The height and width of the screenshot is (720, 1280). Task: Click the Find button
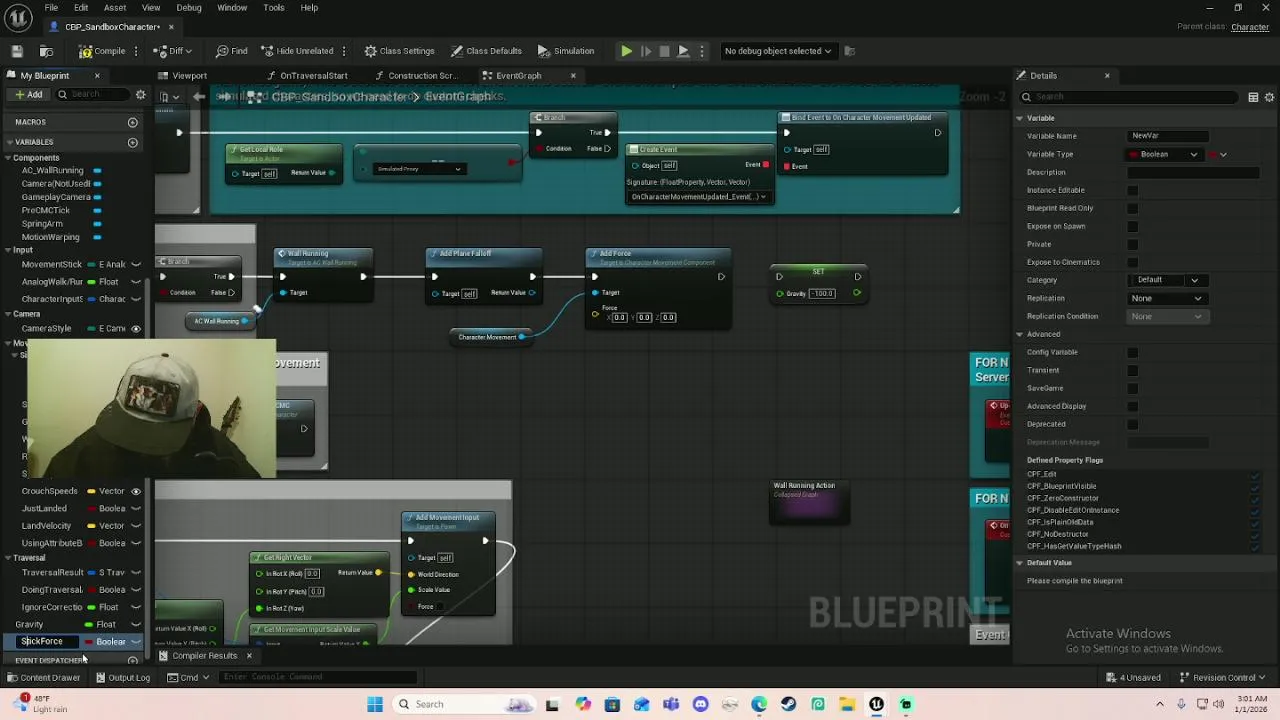pyautogui.click(x=231, y=51)
